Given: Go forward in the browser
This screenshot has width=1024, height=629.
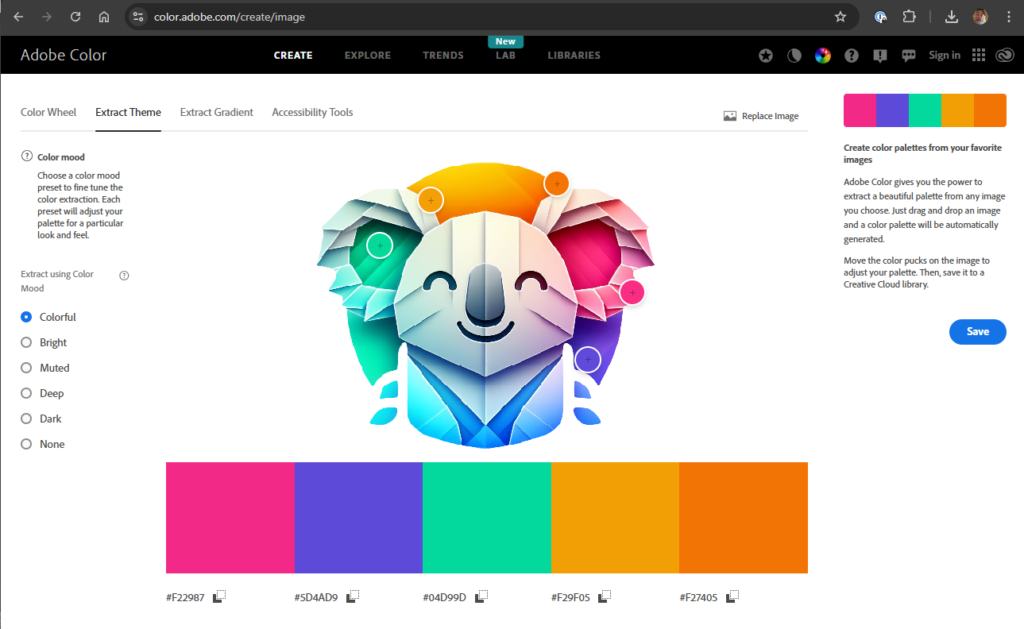Looking at the screenshot, I should click(x=46, y=17).
